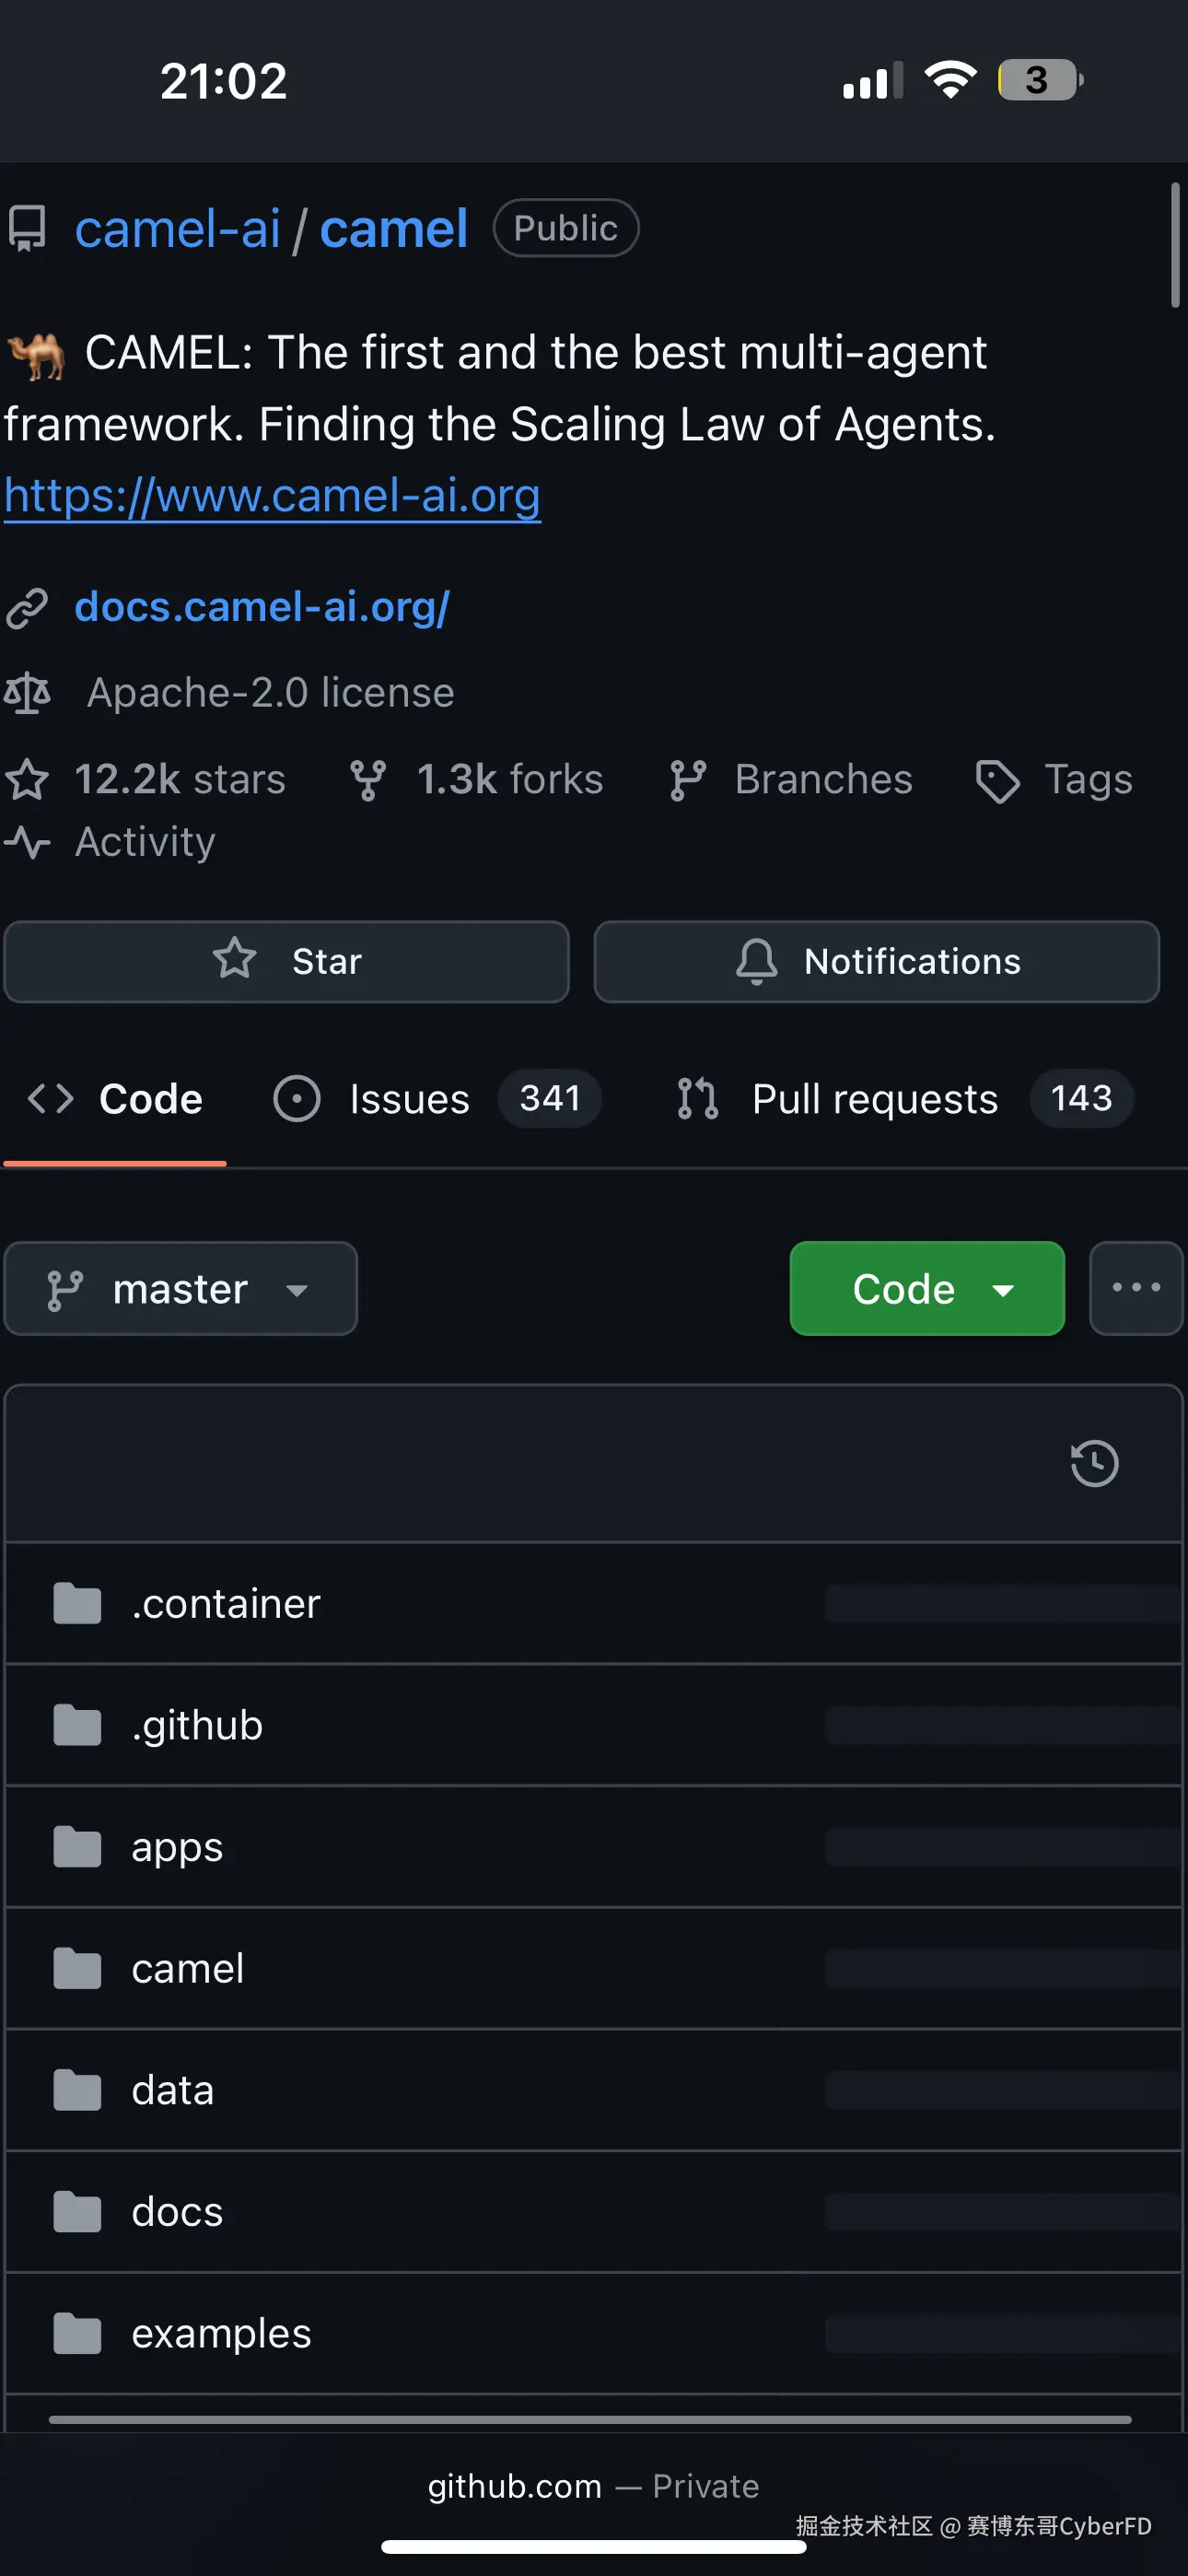Open Tags via the tag icon
Viewport: 1188px width, 2576px height.
pos(997,781)
